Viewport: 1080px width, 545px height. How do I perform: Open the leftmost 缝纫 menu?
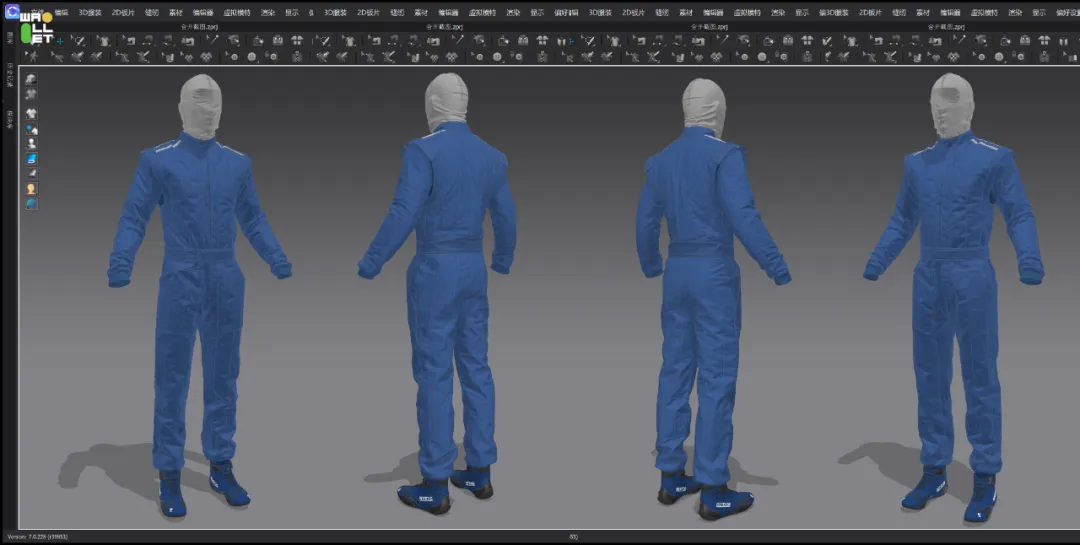click(x=152, y=12)
